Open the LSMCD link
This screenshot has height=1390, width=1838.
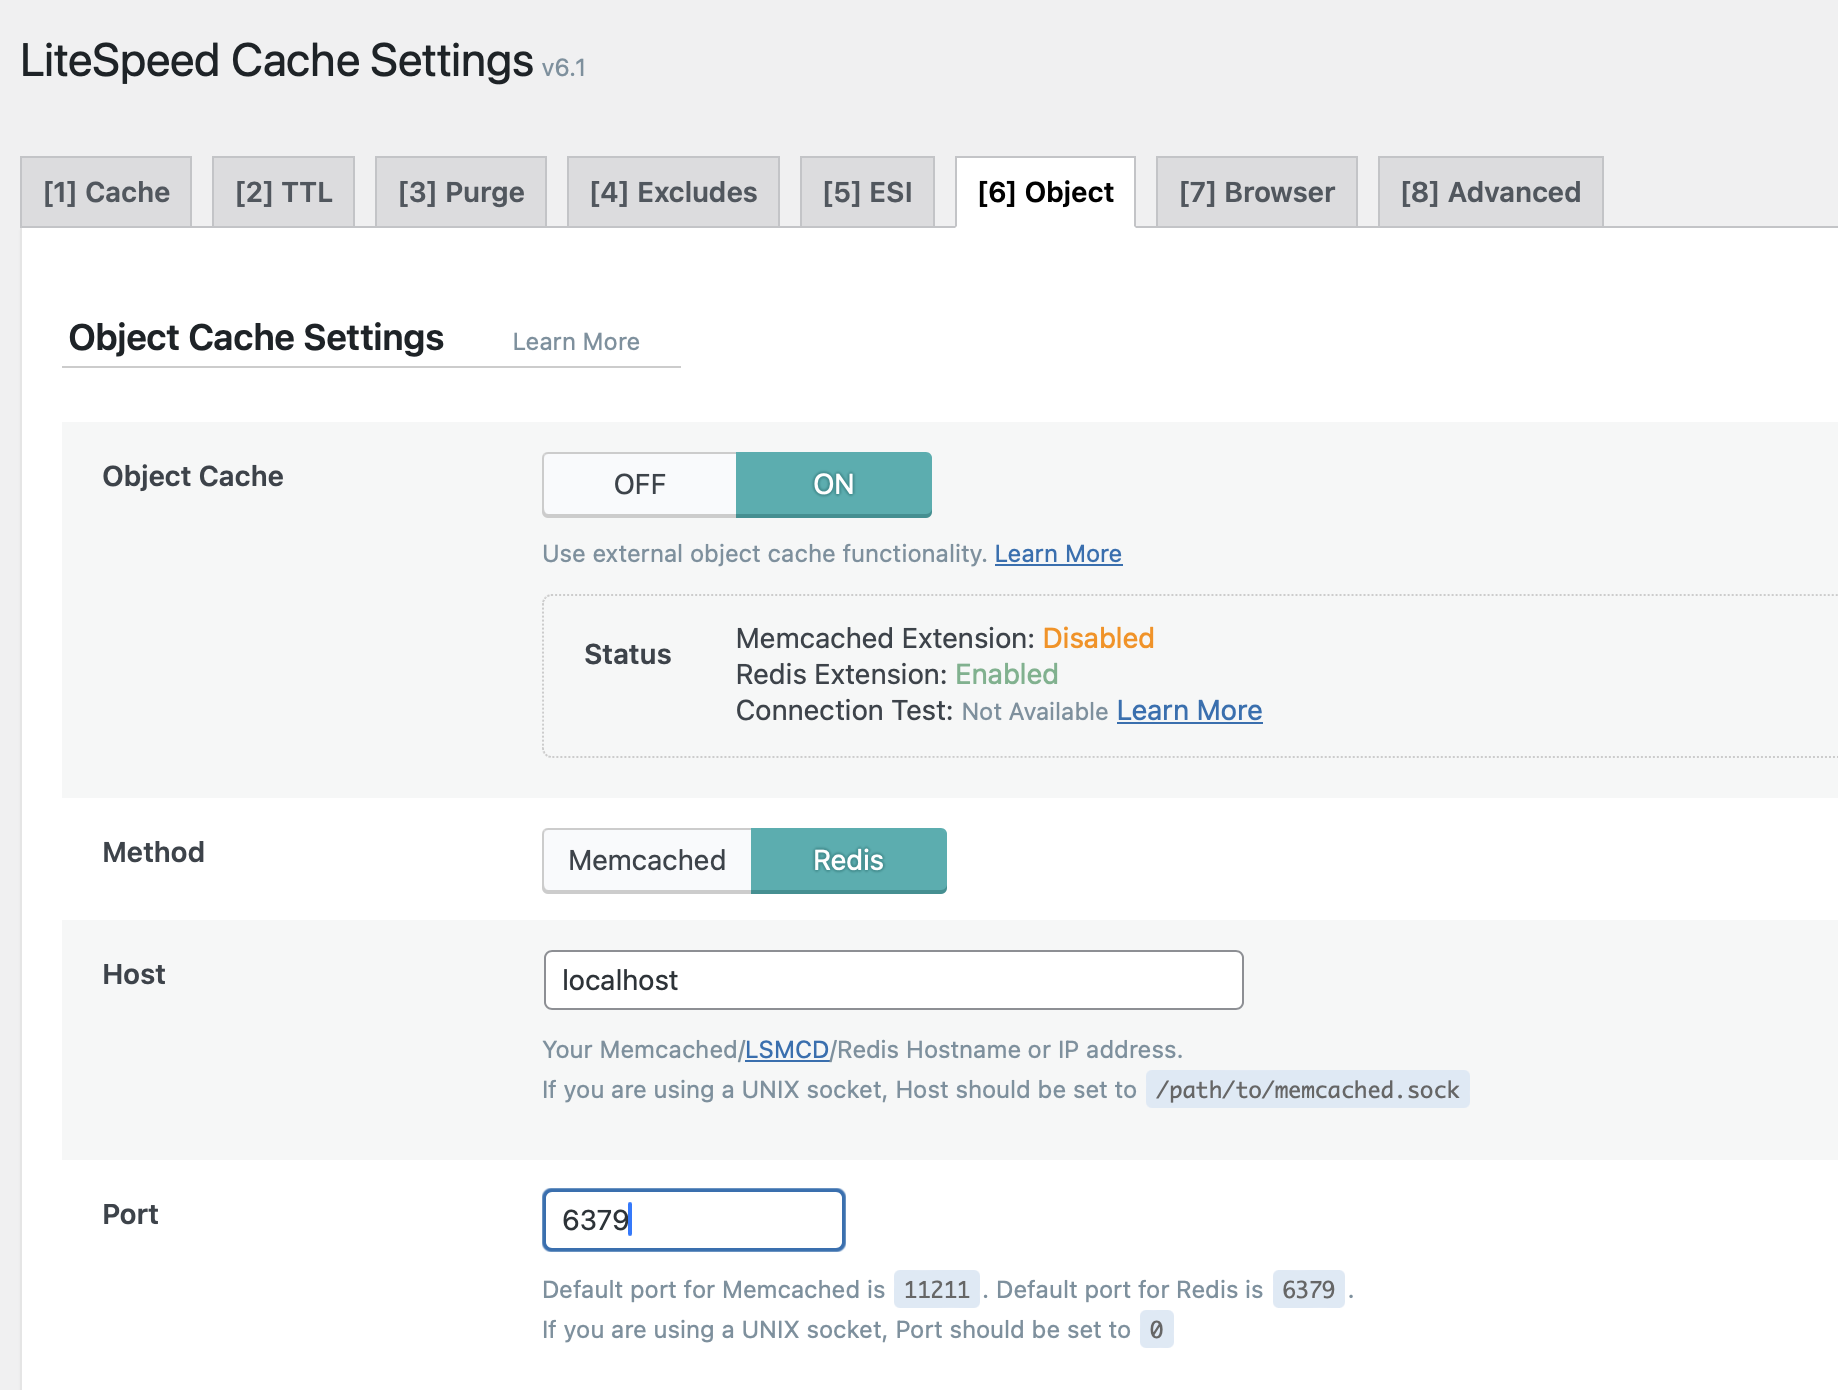[787, 1050]
